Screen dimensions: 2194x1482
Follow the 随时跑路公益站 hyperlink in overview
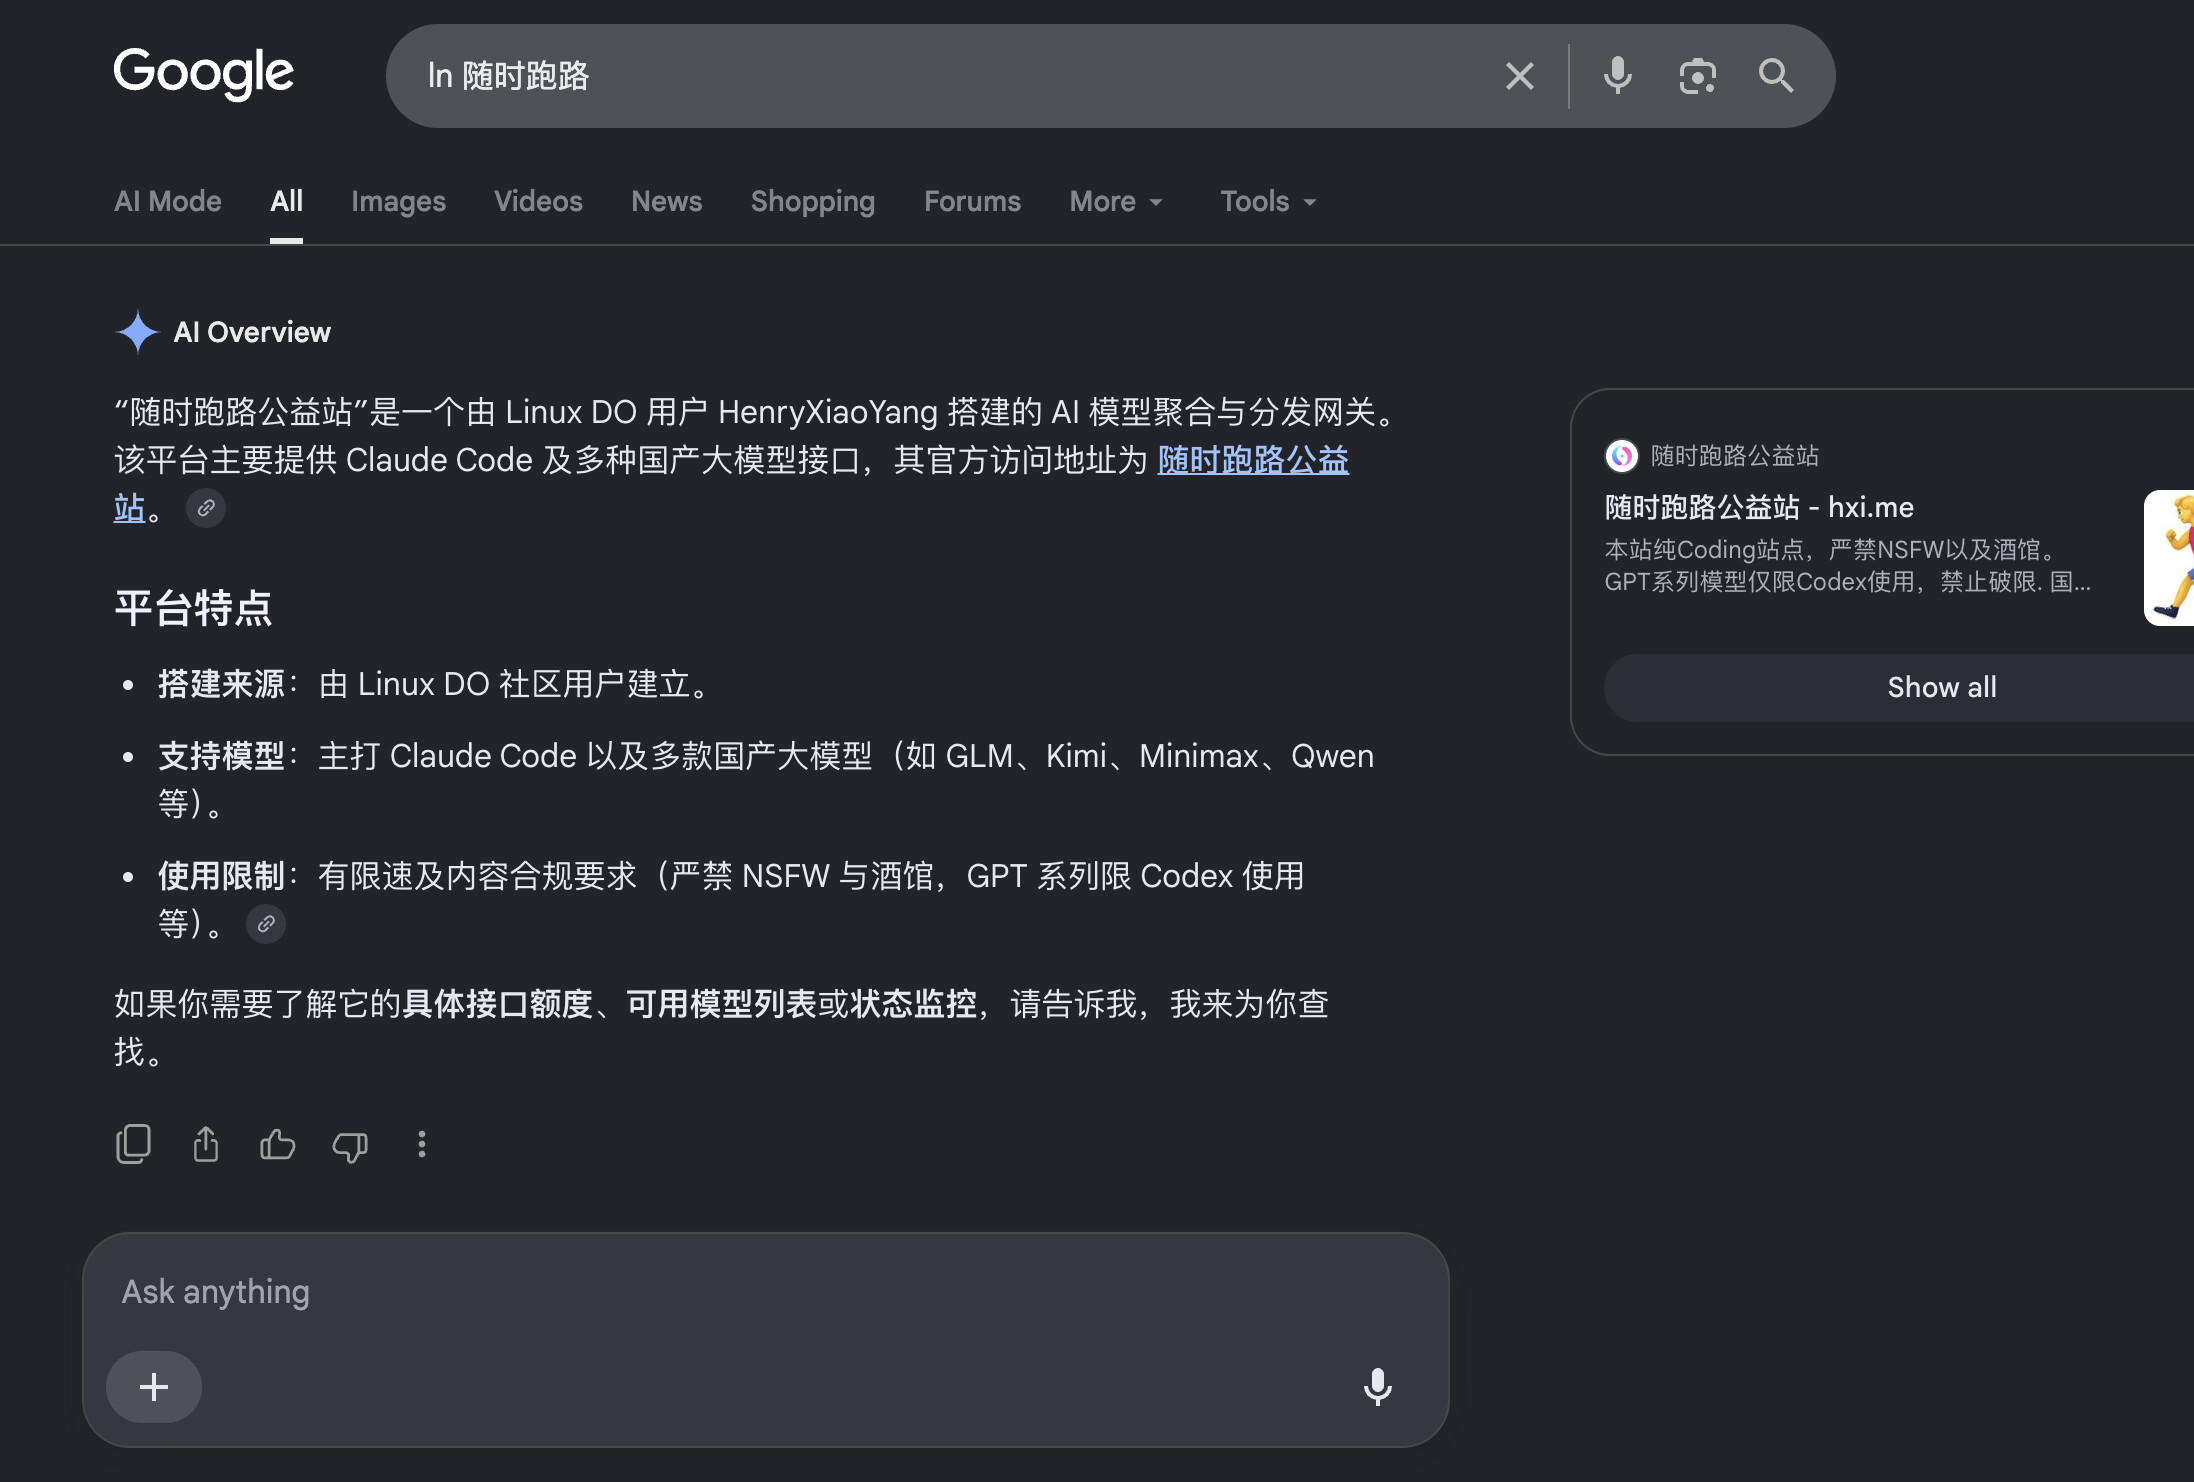(x=1253, y=460)
